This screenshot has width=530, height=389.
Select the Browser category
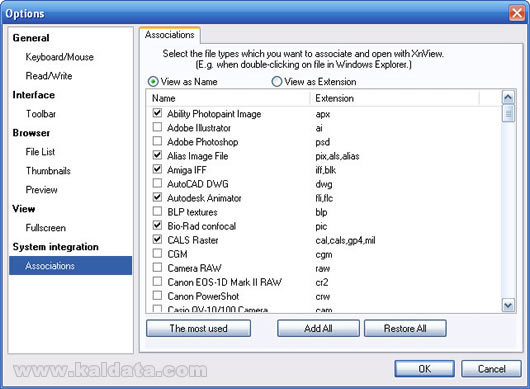(x=31, y=133)
